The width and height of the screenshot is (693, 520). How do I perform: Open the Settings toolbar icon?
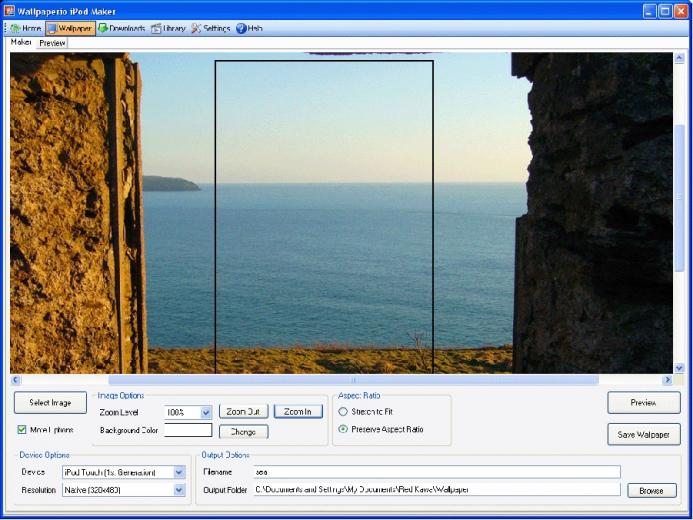(x=196, y=28)
